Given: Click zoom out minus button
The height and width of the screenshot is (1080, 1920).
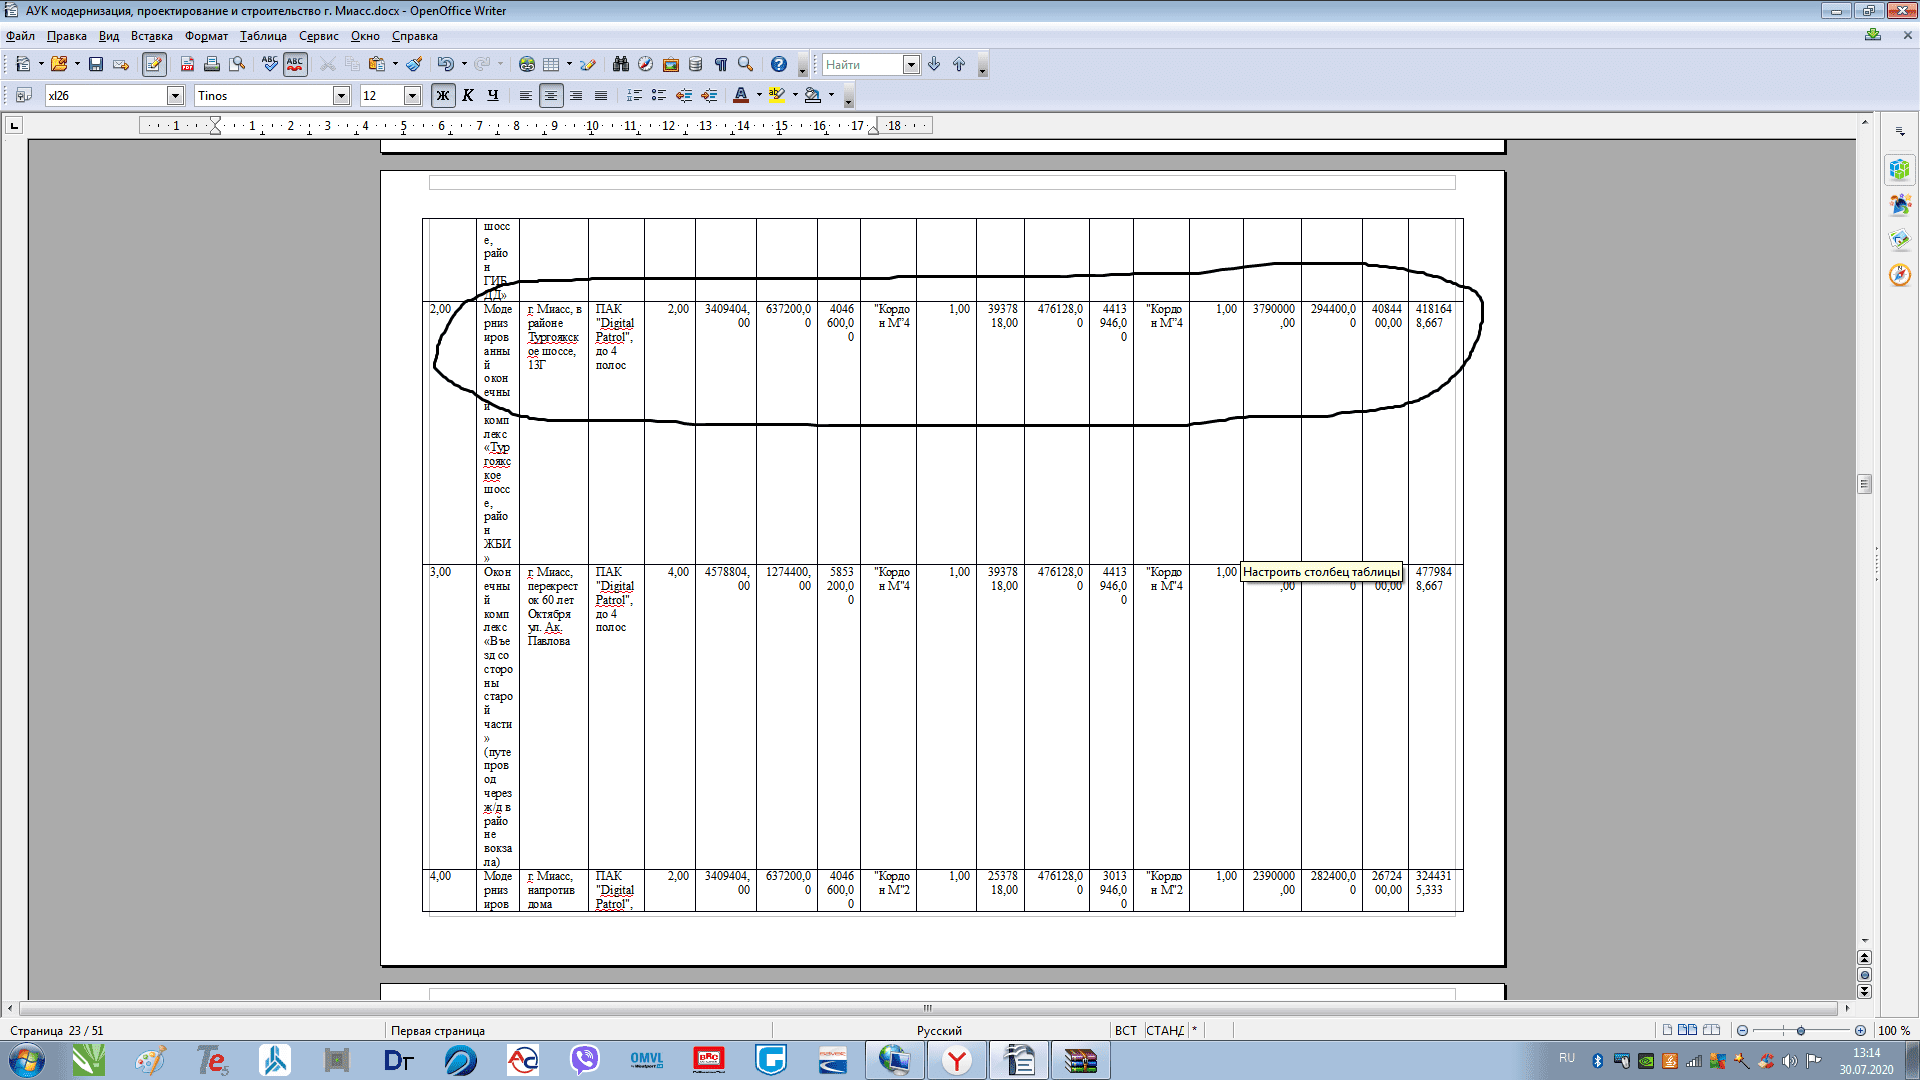Looking at the screenshot, I should 1742,1030.
